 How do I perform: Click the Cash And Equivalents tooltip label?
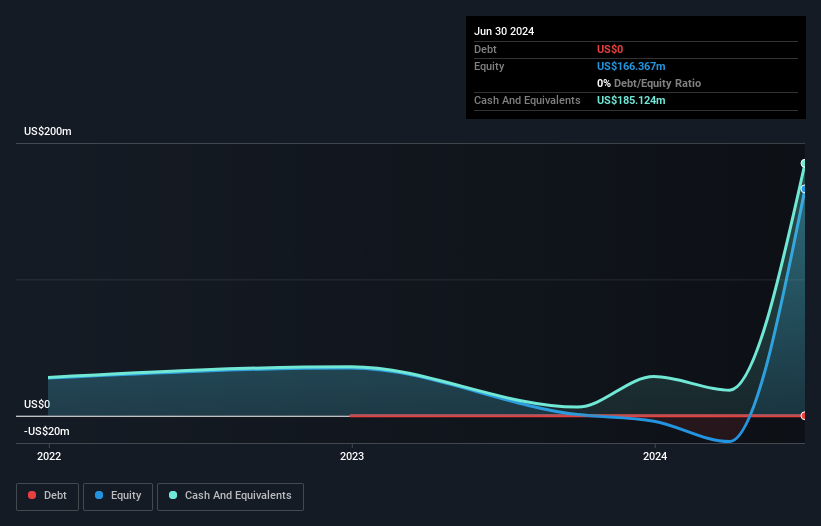[x=527, y=100]
